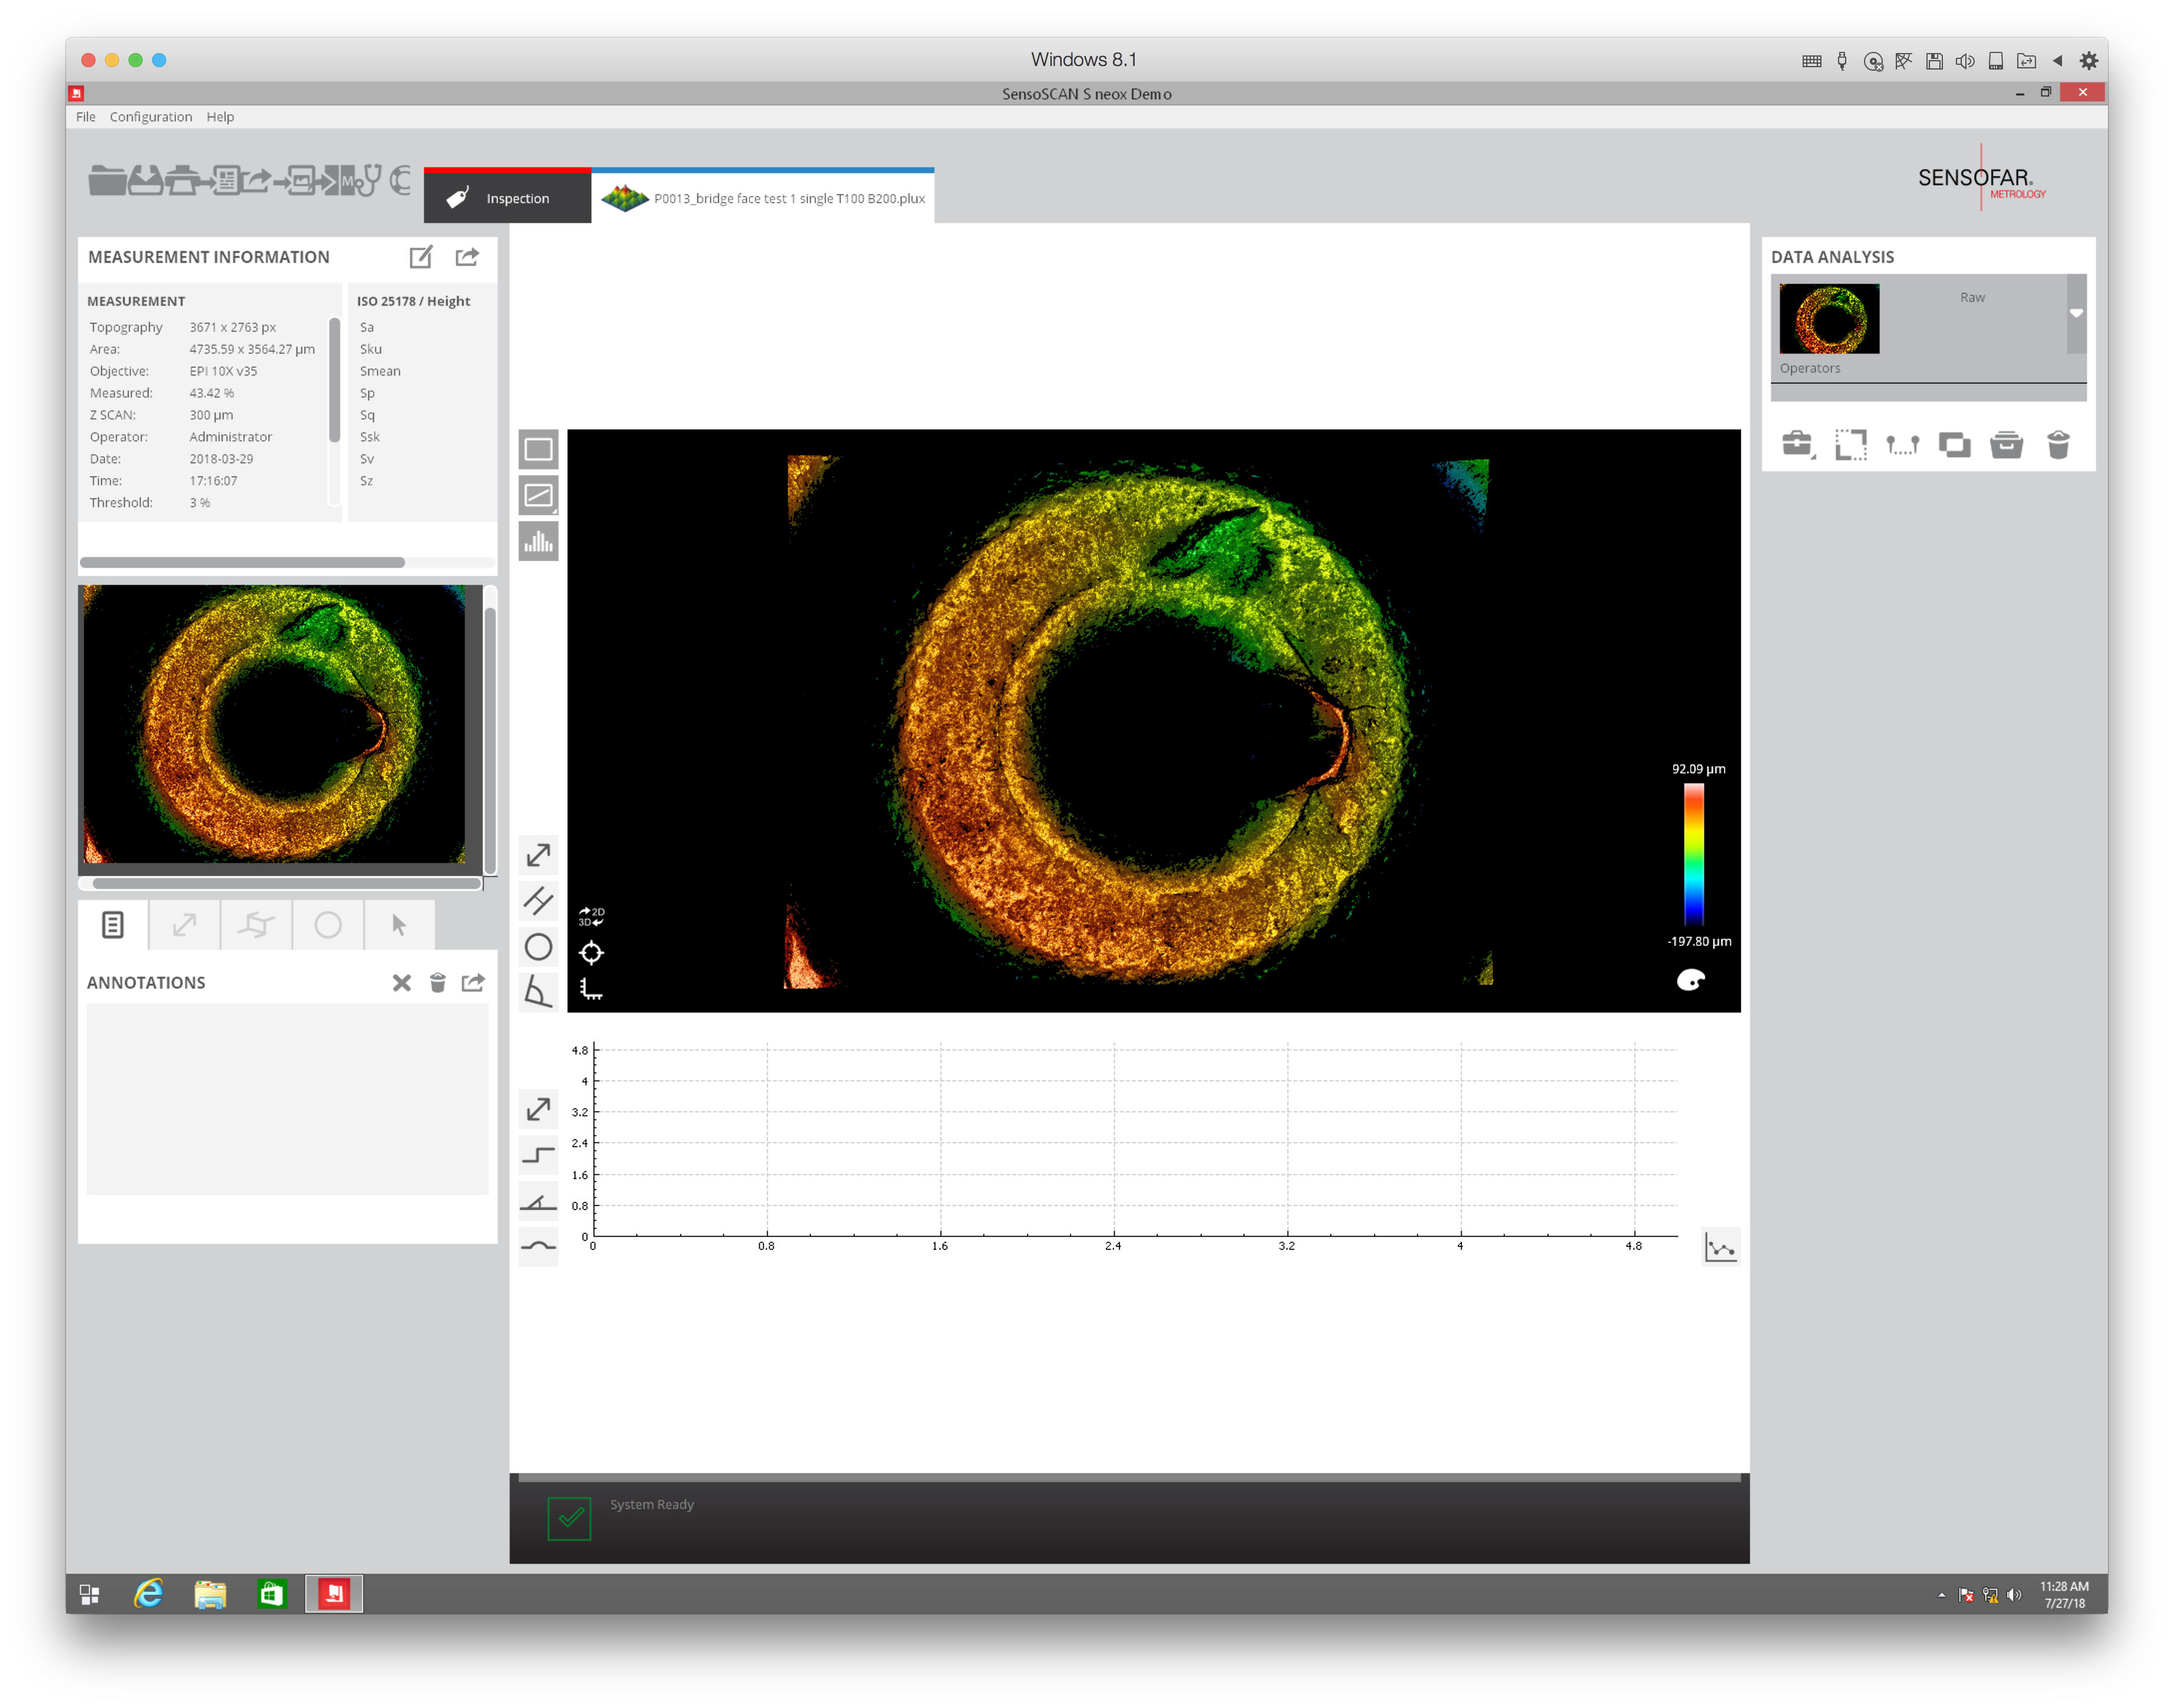Screen dimensions: 2174x1708
Task: Open the Configuration menu
Action: tap(151, 117)
